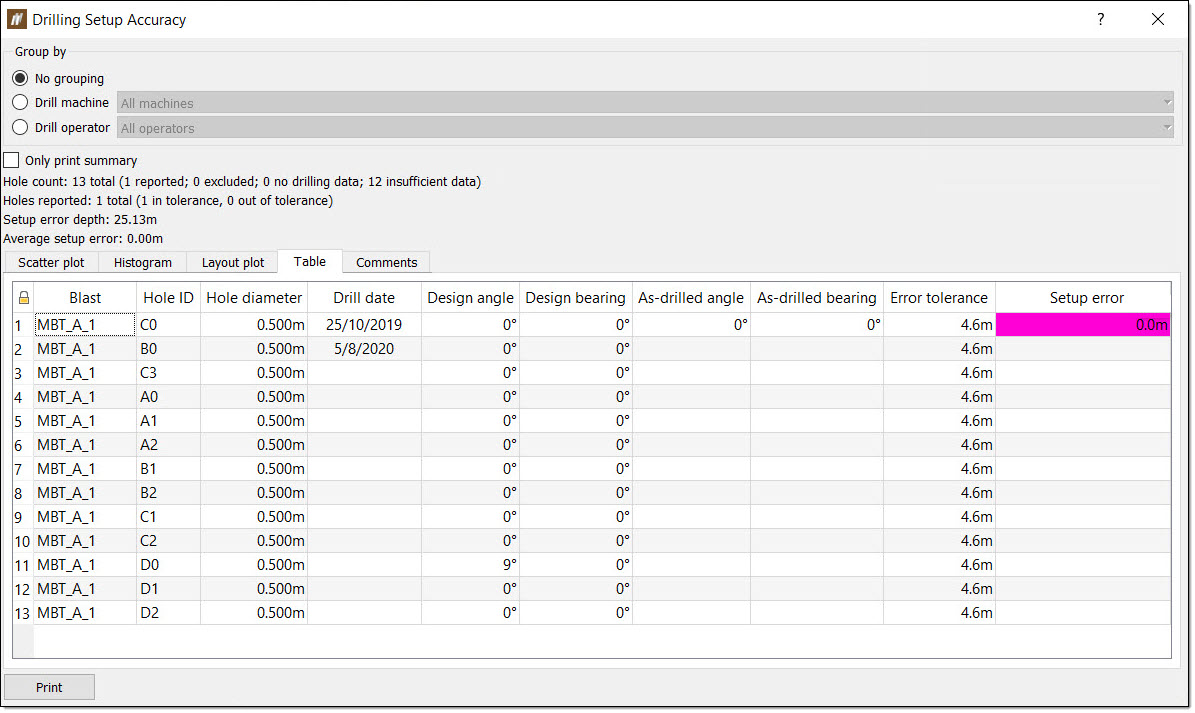This screenshot has width=1195, height=713.
Task: Select the drill date 5/8/2020 cell
Action: click(364, 349)
